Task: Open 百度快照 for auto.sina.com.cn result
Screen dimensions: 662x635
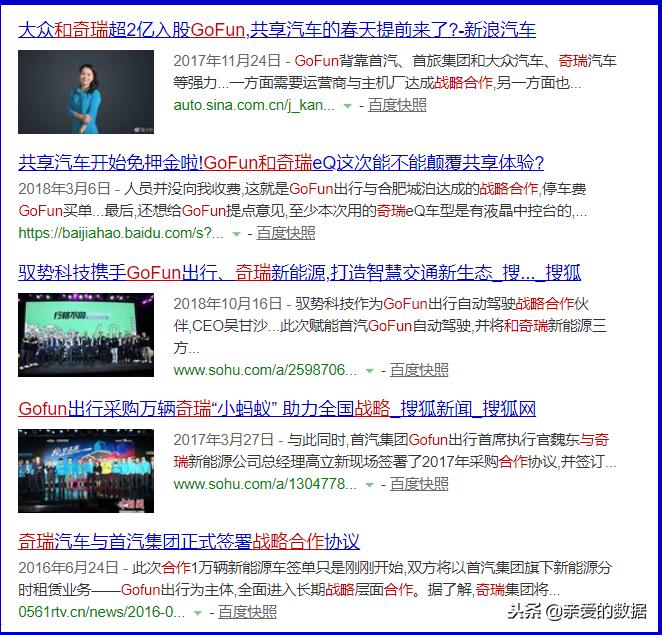Action: (x=397, y=105)
